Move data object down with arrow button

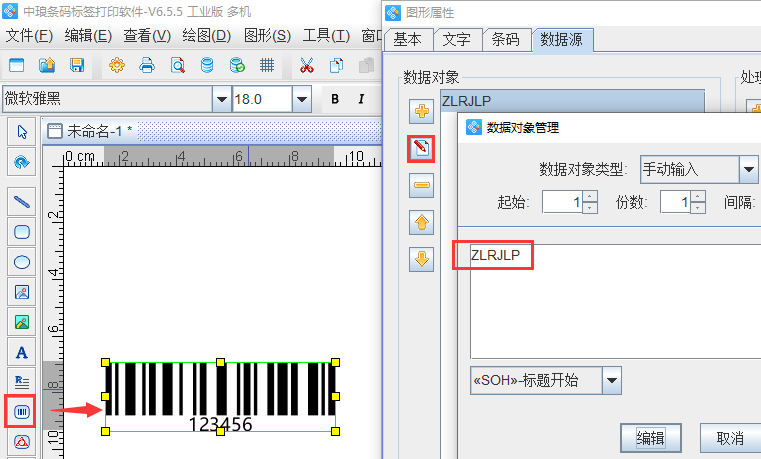click(421, 260)
